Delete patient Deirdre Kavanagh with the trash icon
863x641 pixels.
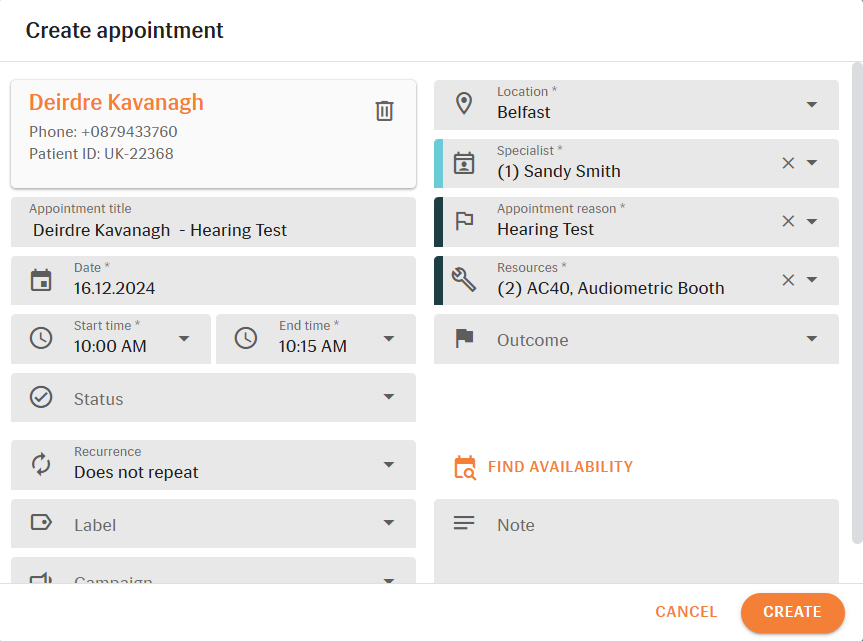click(384, 111)
